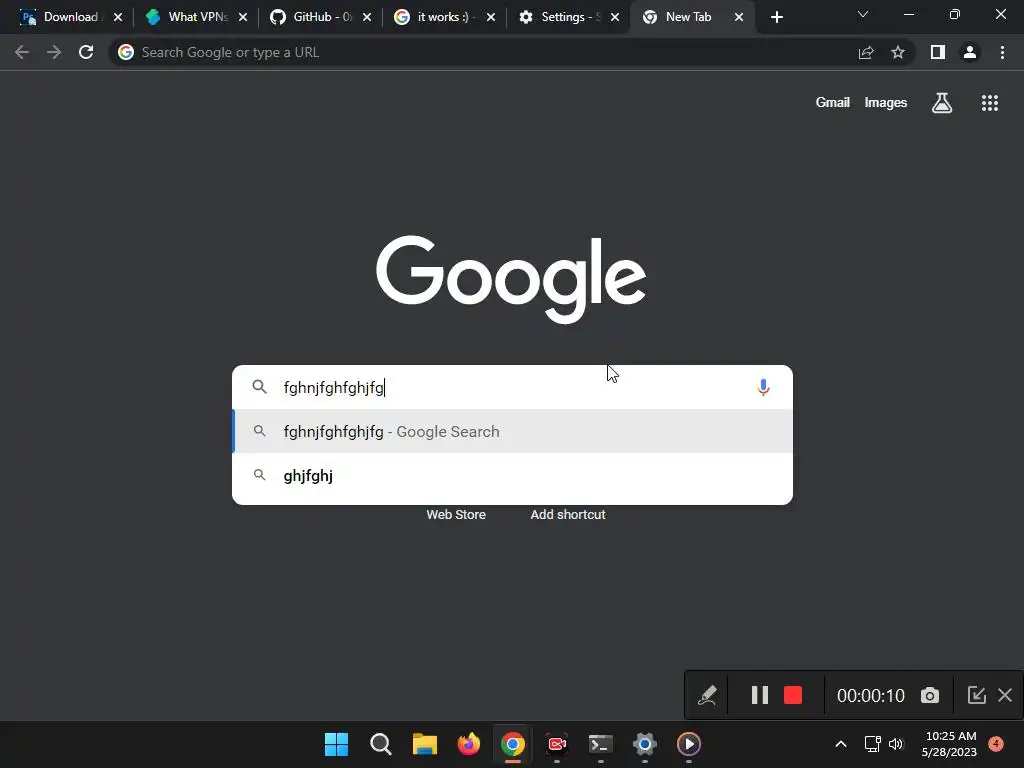The image size is (1024, 768).
Task: Launch Firefox from taskbar
Action: pyautogui.click(x=469, y=744)
